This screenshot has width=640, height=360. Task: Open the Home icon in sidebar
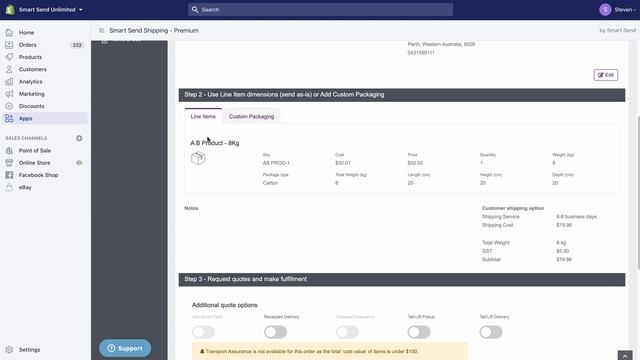(x=9, y=32)
